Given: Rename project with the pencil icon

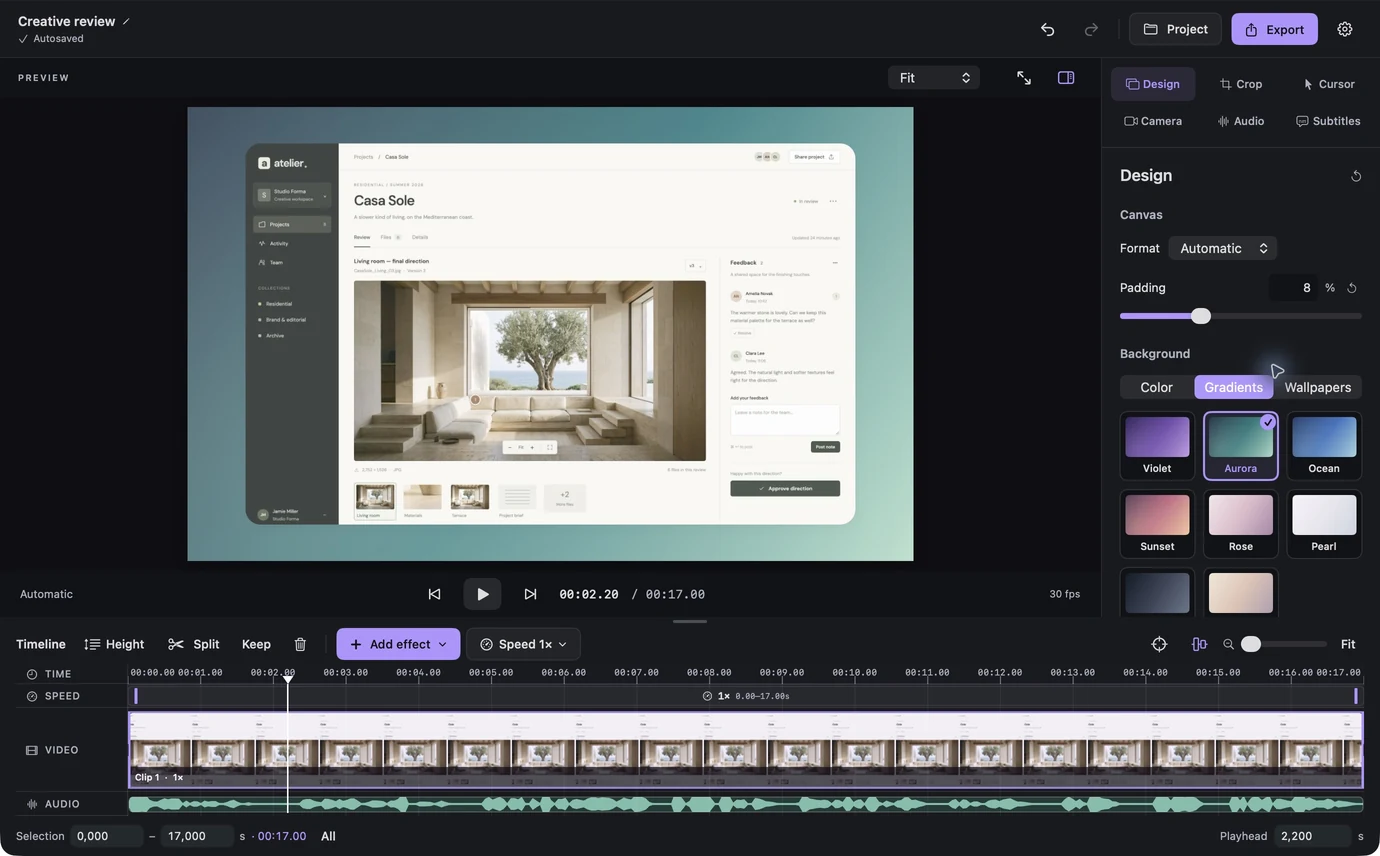Looking at the screenshot, I should pyautogui.click(x=126, y=21).
